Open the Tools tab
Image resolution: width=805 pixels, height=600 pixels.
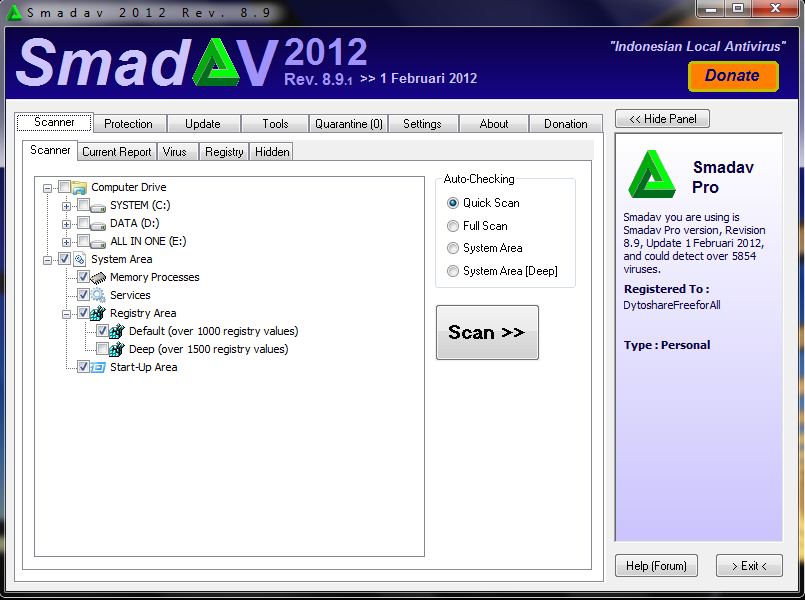(x=275, y=124)
